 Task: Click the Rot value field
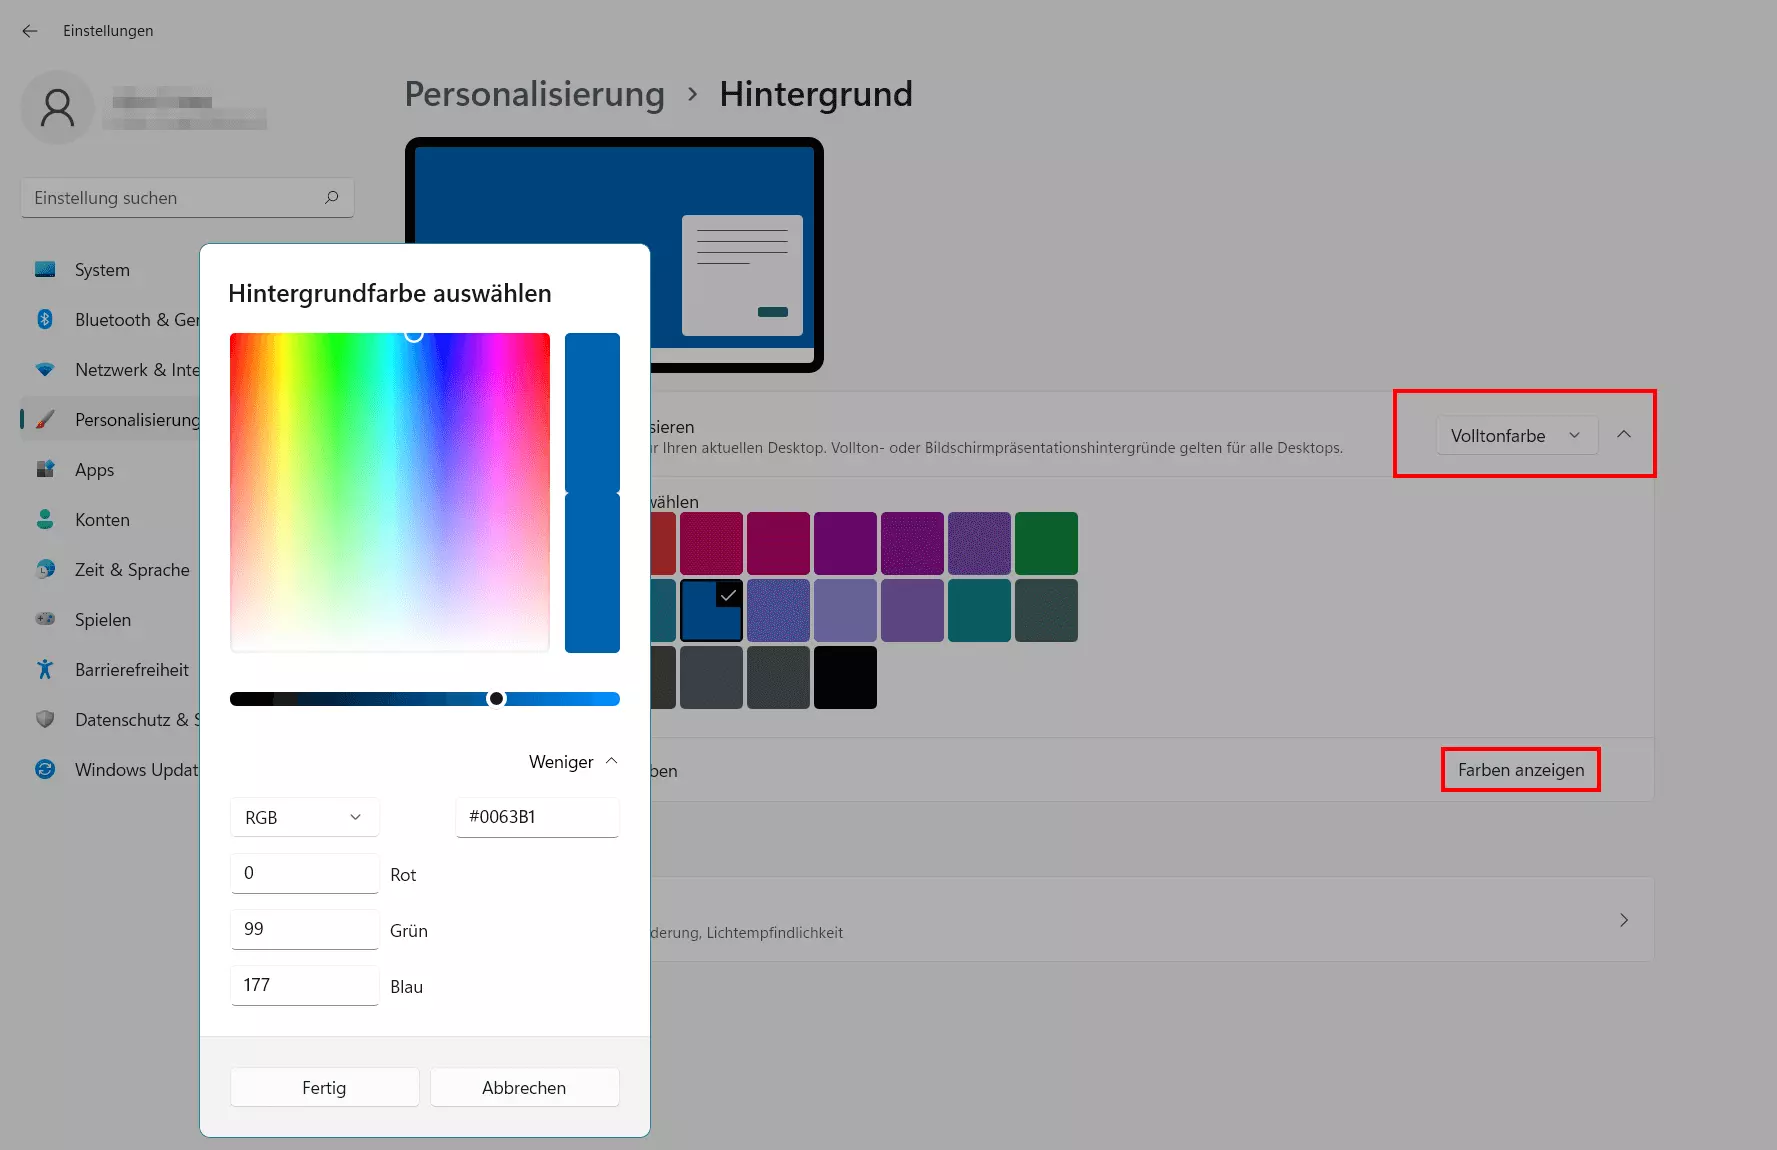pyautogui.click(x=305, y=873)
